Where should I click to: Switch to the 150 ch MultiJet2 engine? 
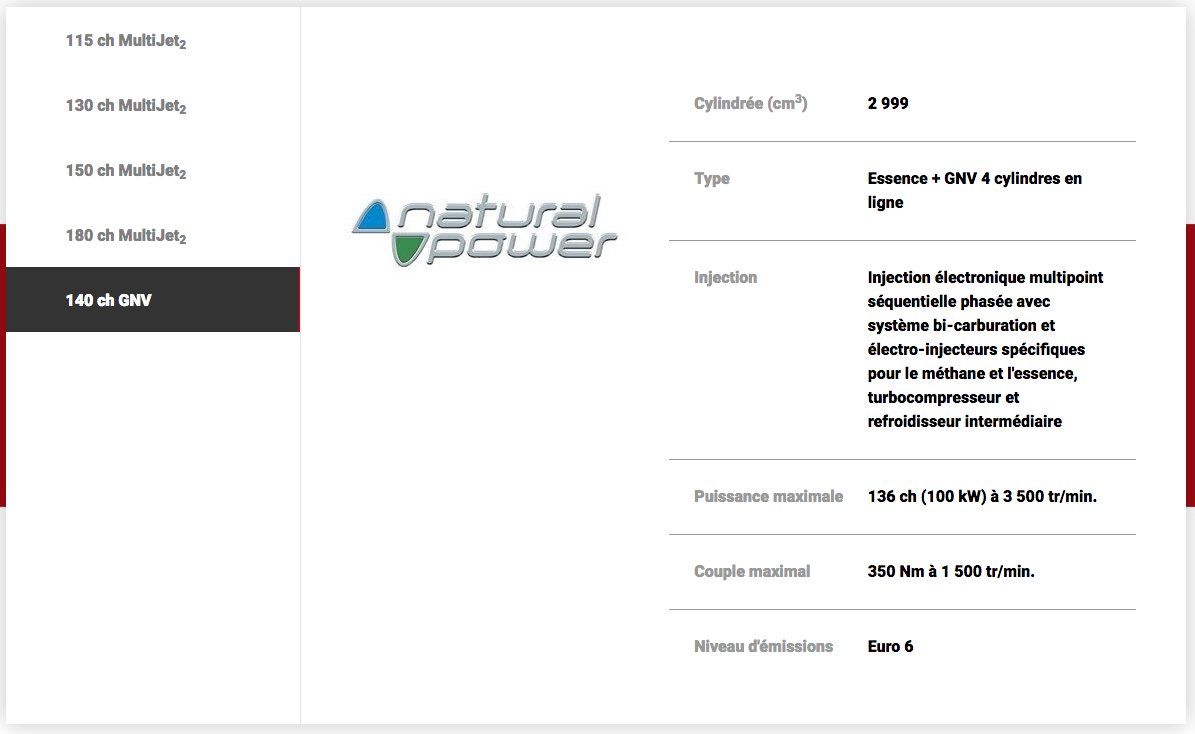coord(152,170)
